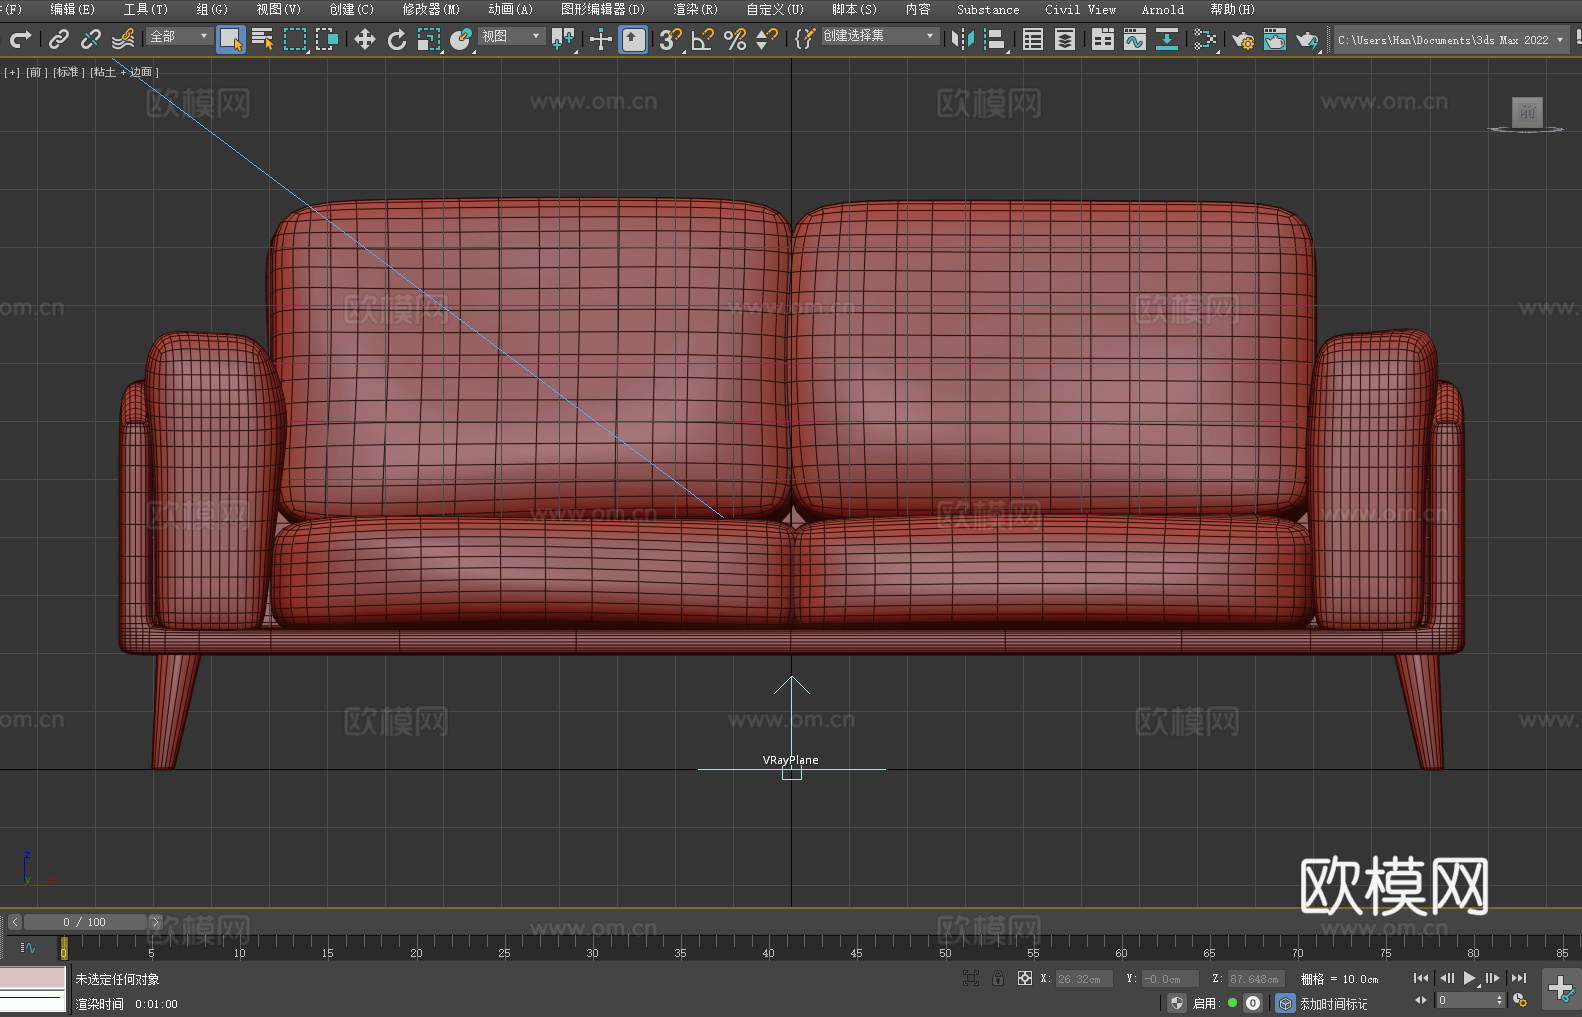Open the Curve Editor
Viewport: 1582px width, 1017px height.
click(1134, 39)
